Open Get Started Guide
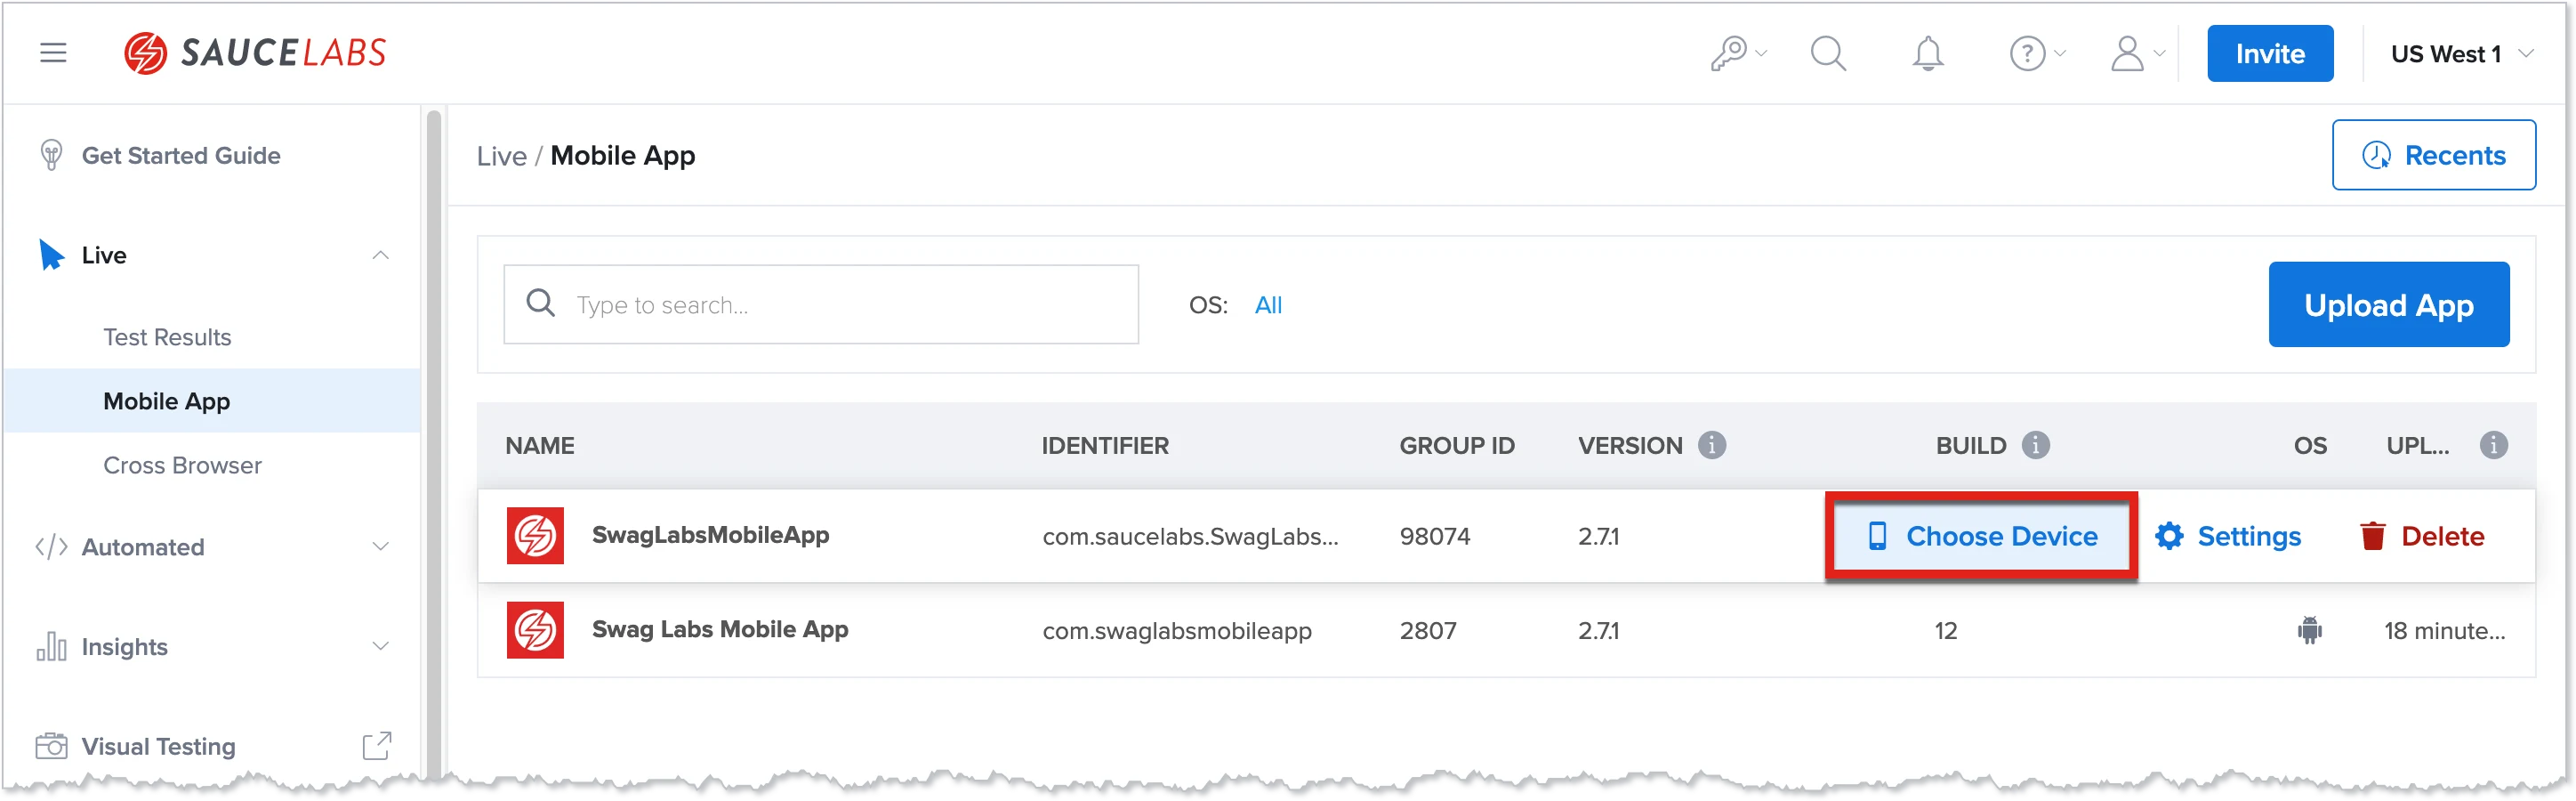Screen dimensions: 2576x801 pos(181,155)
